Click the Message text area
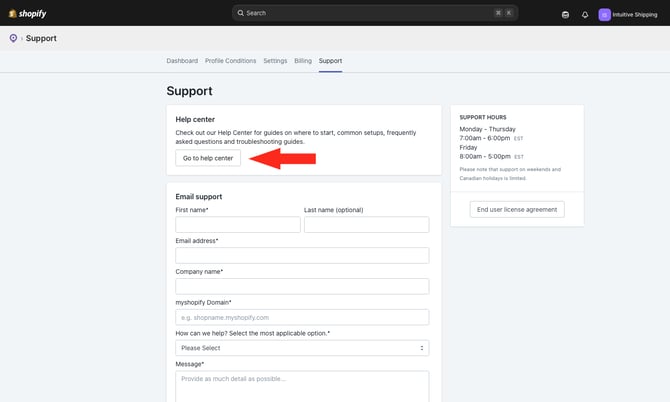This screenshot has width=670, height=402. (x=302, y=386)
